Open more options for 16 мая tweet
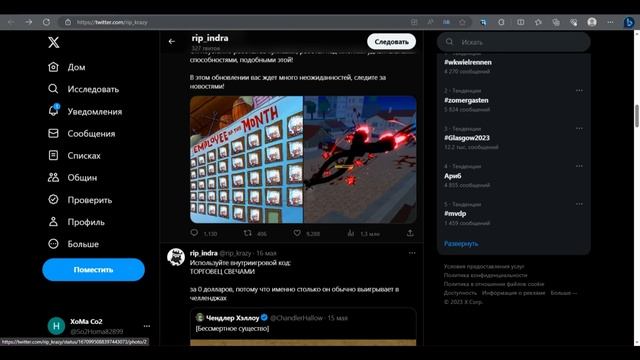Screen dimensions: 640x360 point(412,253)
